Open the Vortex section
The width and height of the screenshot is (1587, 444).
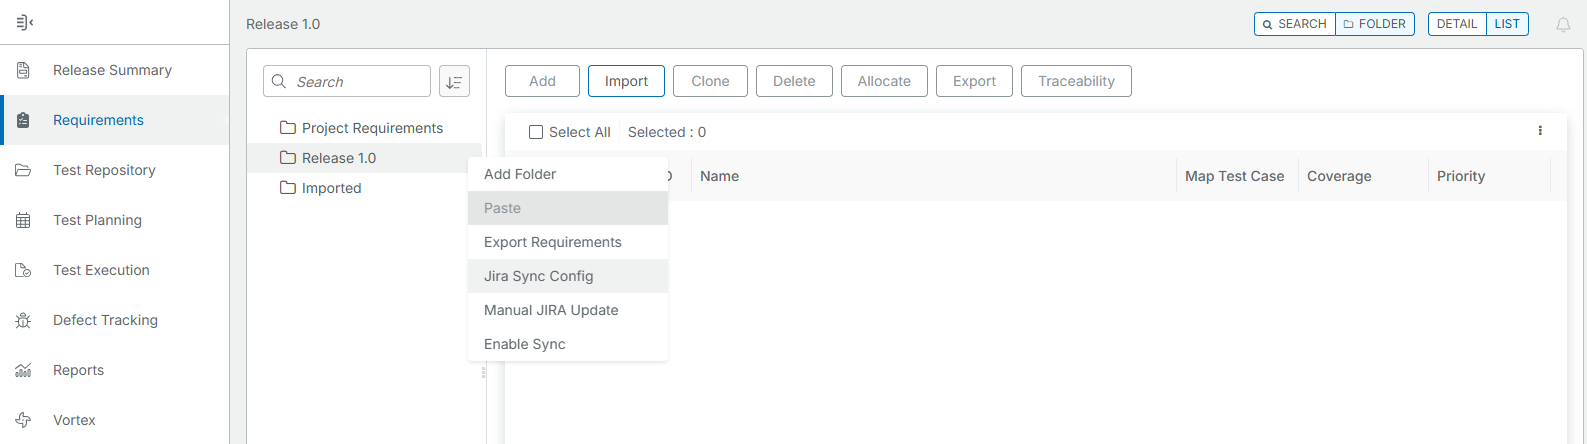tap(74, 420)
